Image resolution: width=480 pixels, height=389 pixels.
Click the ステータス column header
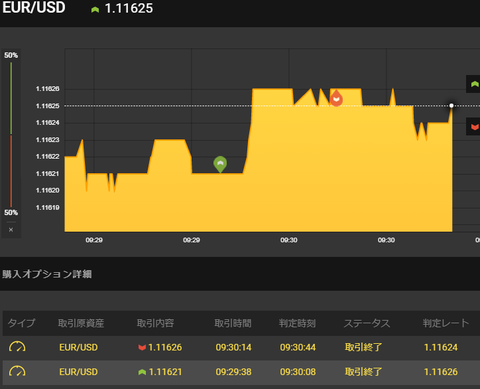(367, 323)
